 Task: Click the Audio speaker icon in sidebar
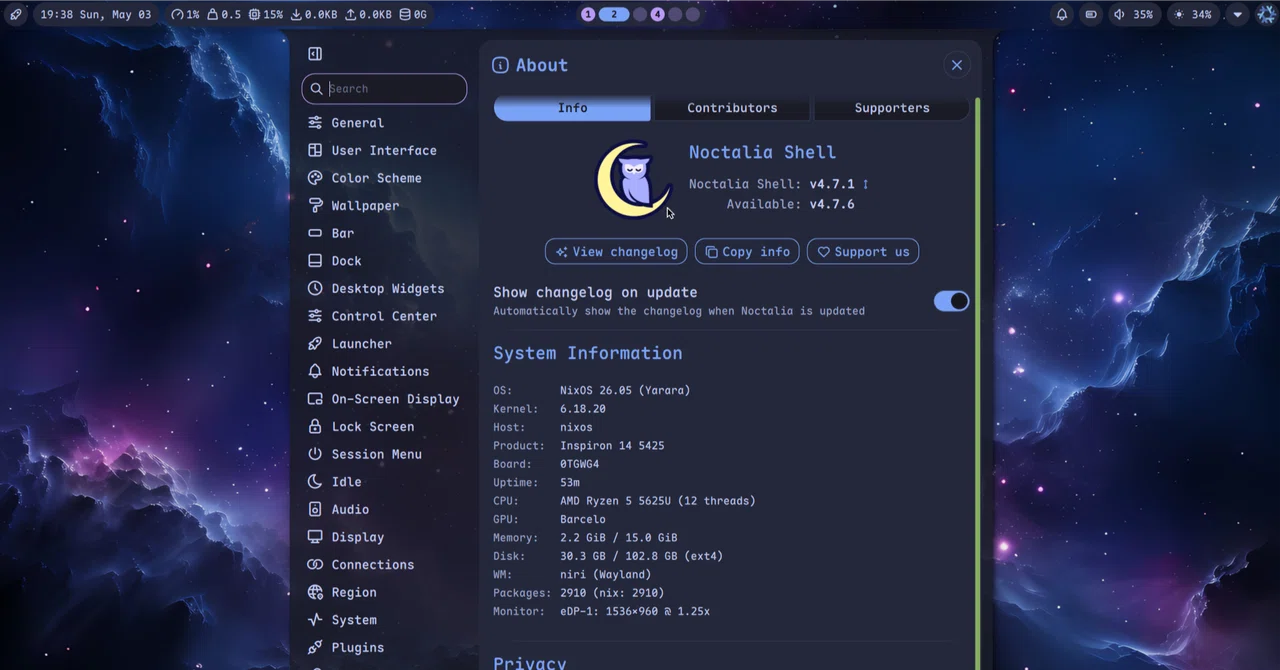(315, 509)
